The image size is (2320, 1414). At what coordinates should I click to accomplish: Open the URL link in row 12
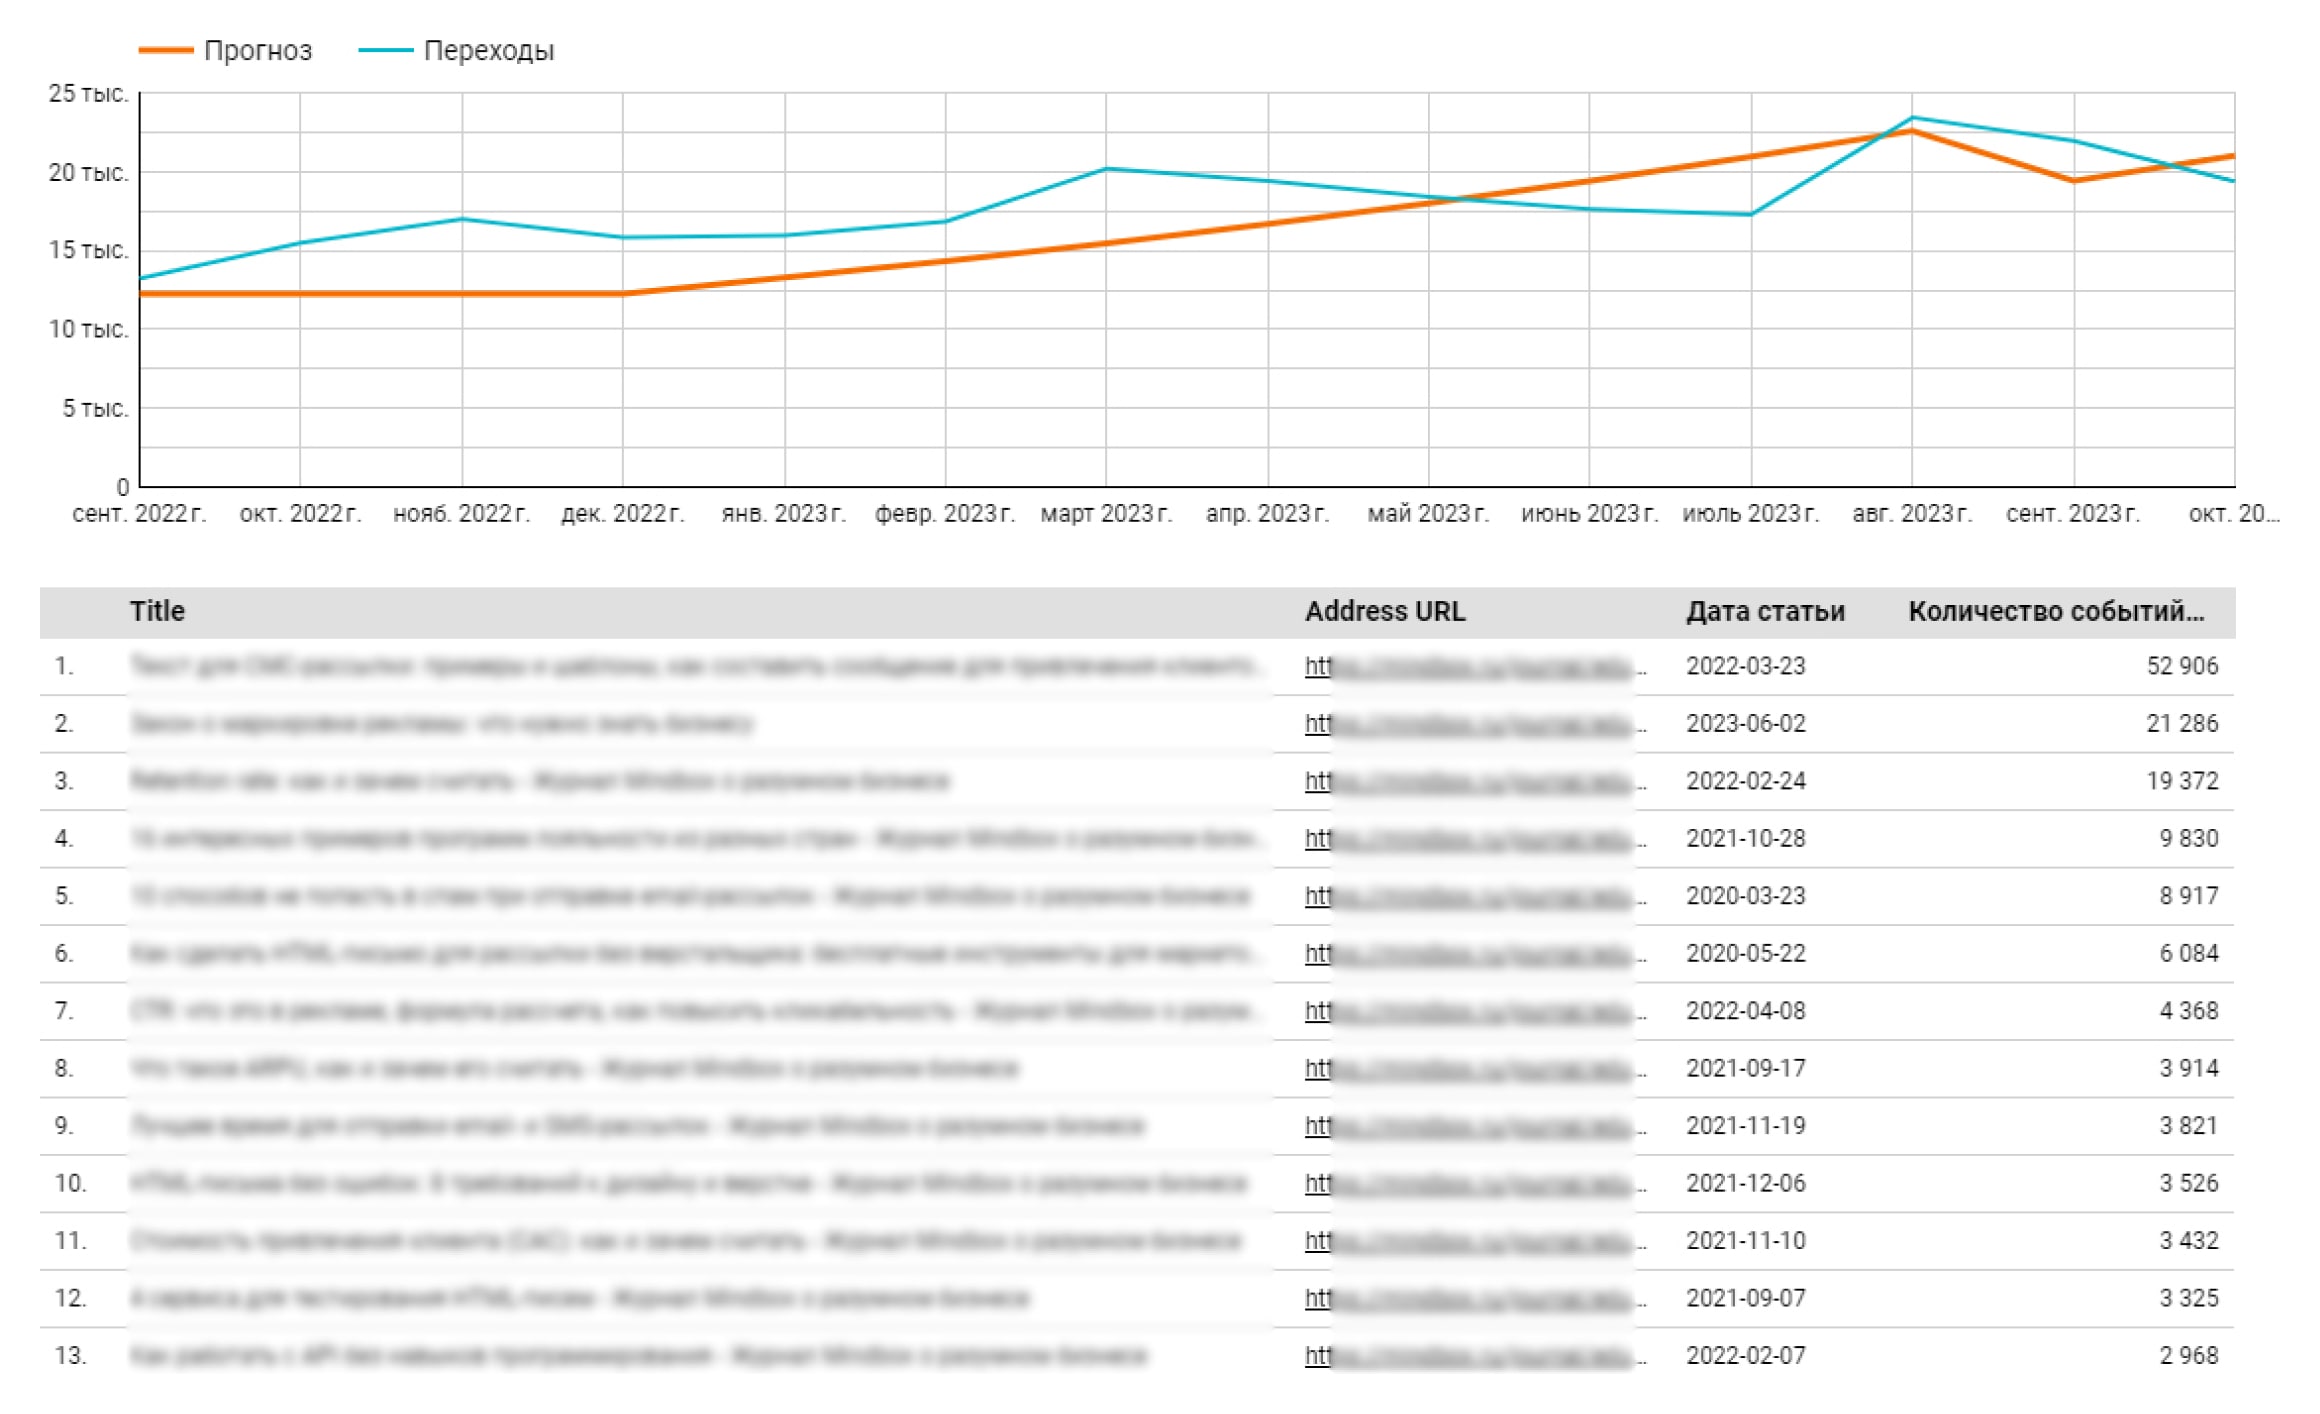(1475, 1298)
